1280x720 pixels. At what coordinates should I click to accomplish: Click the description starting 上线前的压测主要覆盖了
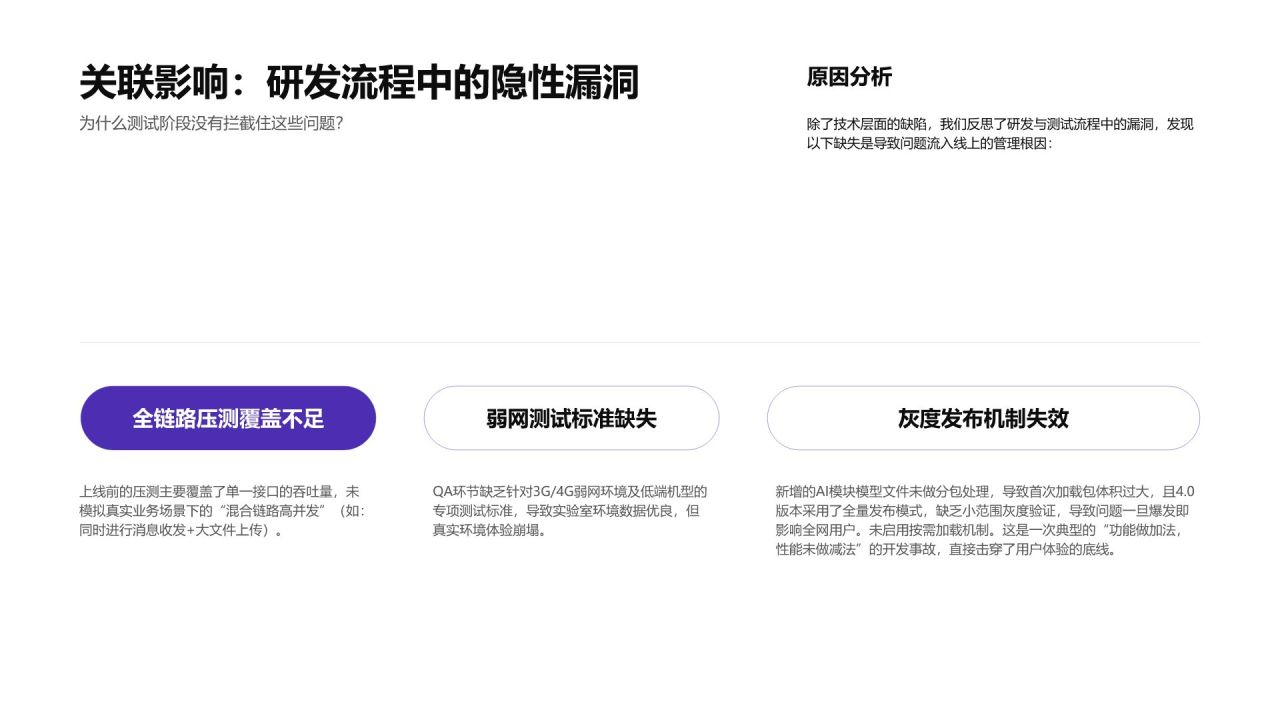coord(222,511)
